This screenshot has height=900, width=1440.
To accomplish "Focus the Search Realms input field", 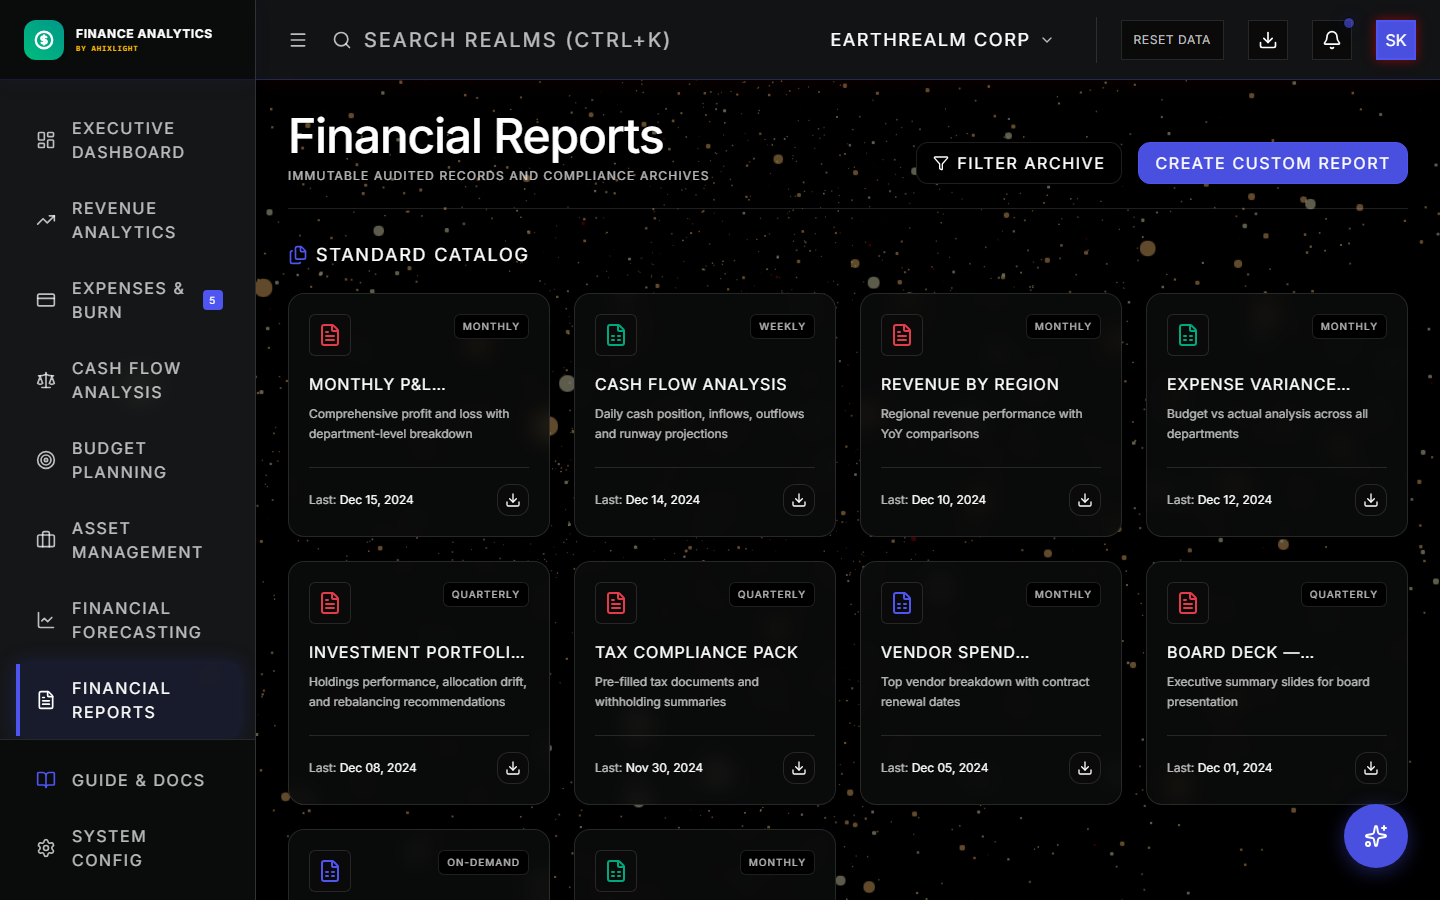I will click(517, 40).
